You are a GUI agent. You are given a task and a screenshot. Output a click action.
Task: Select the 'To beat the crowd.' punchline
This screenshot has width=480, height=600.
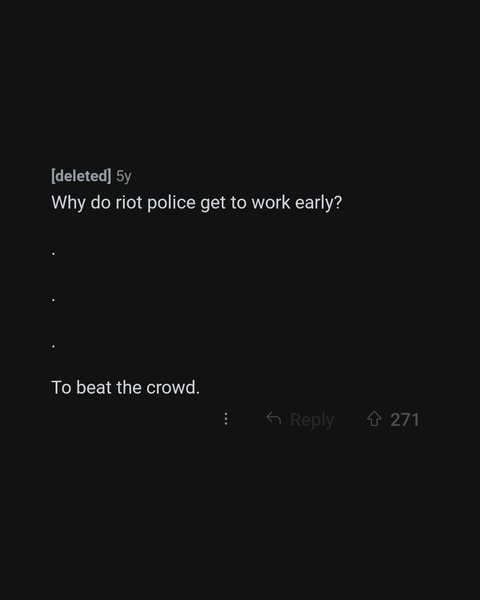126,387
